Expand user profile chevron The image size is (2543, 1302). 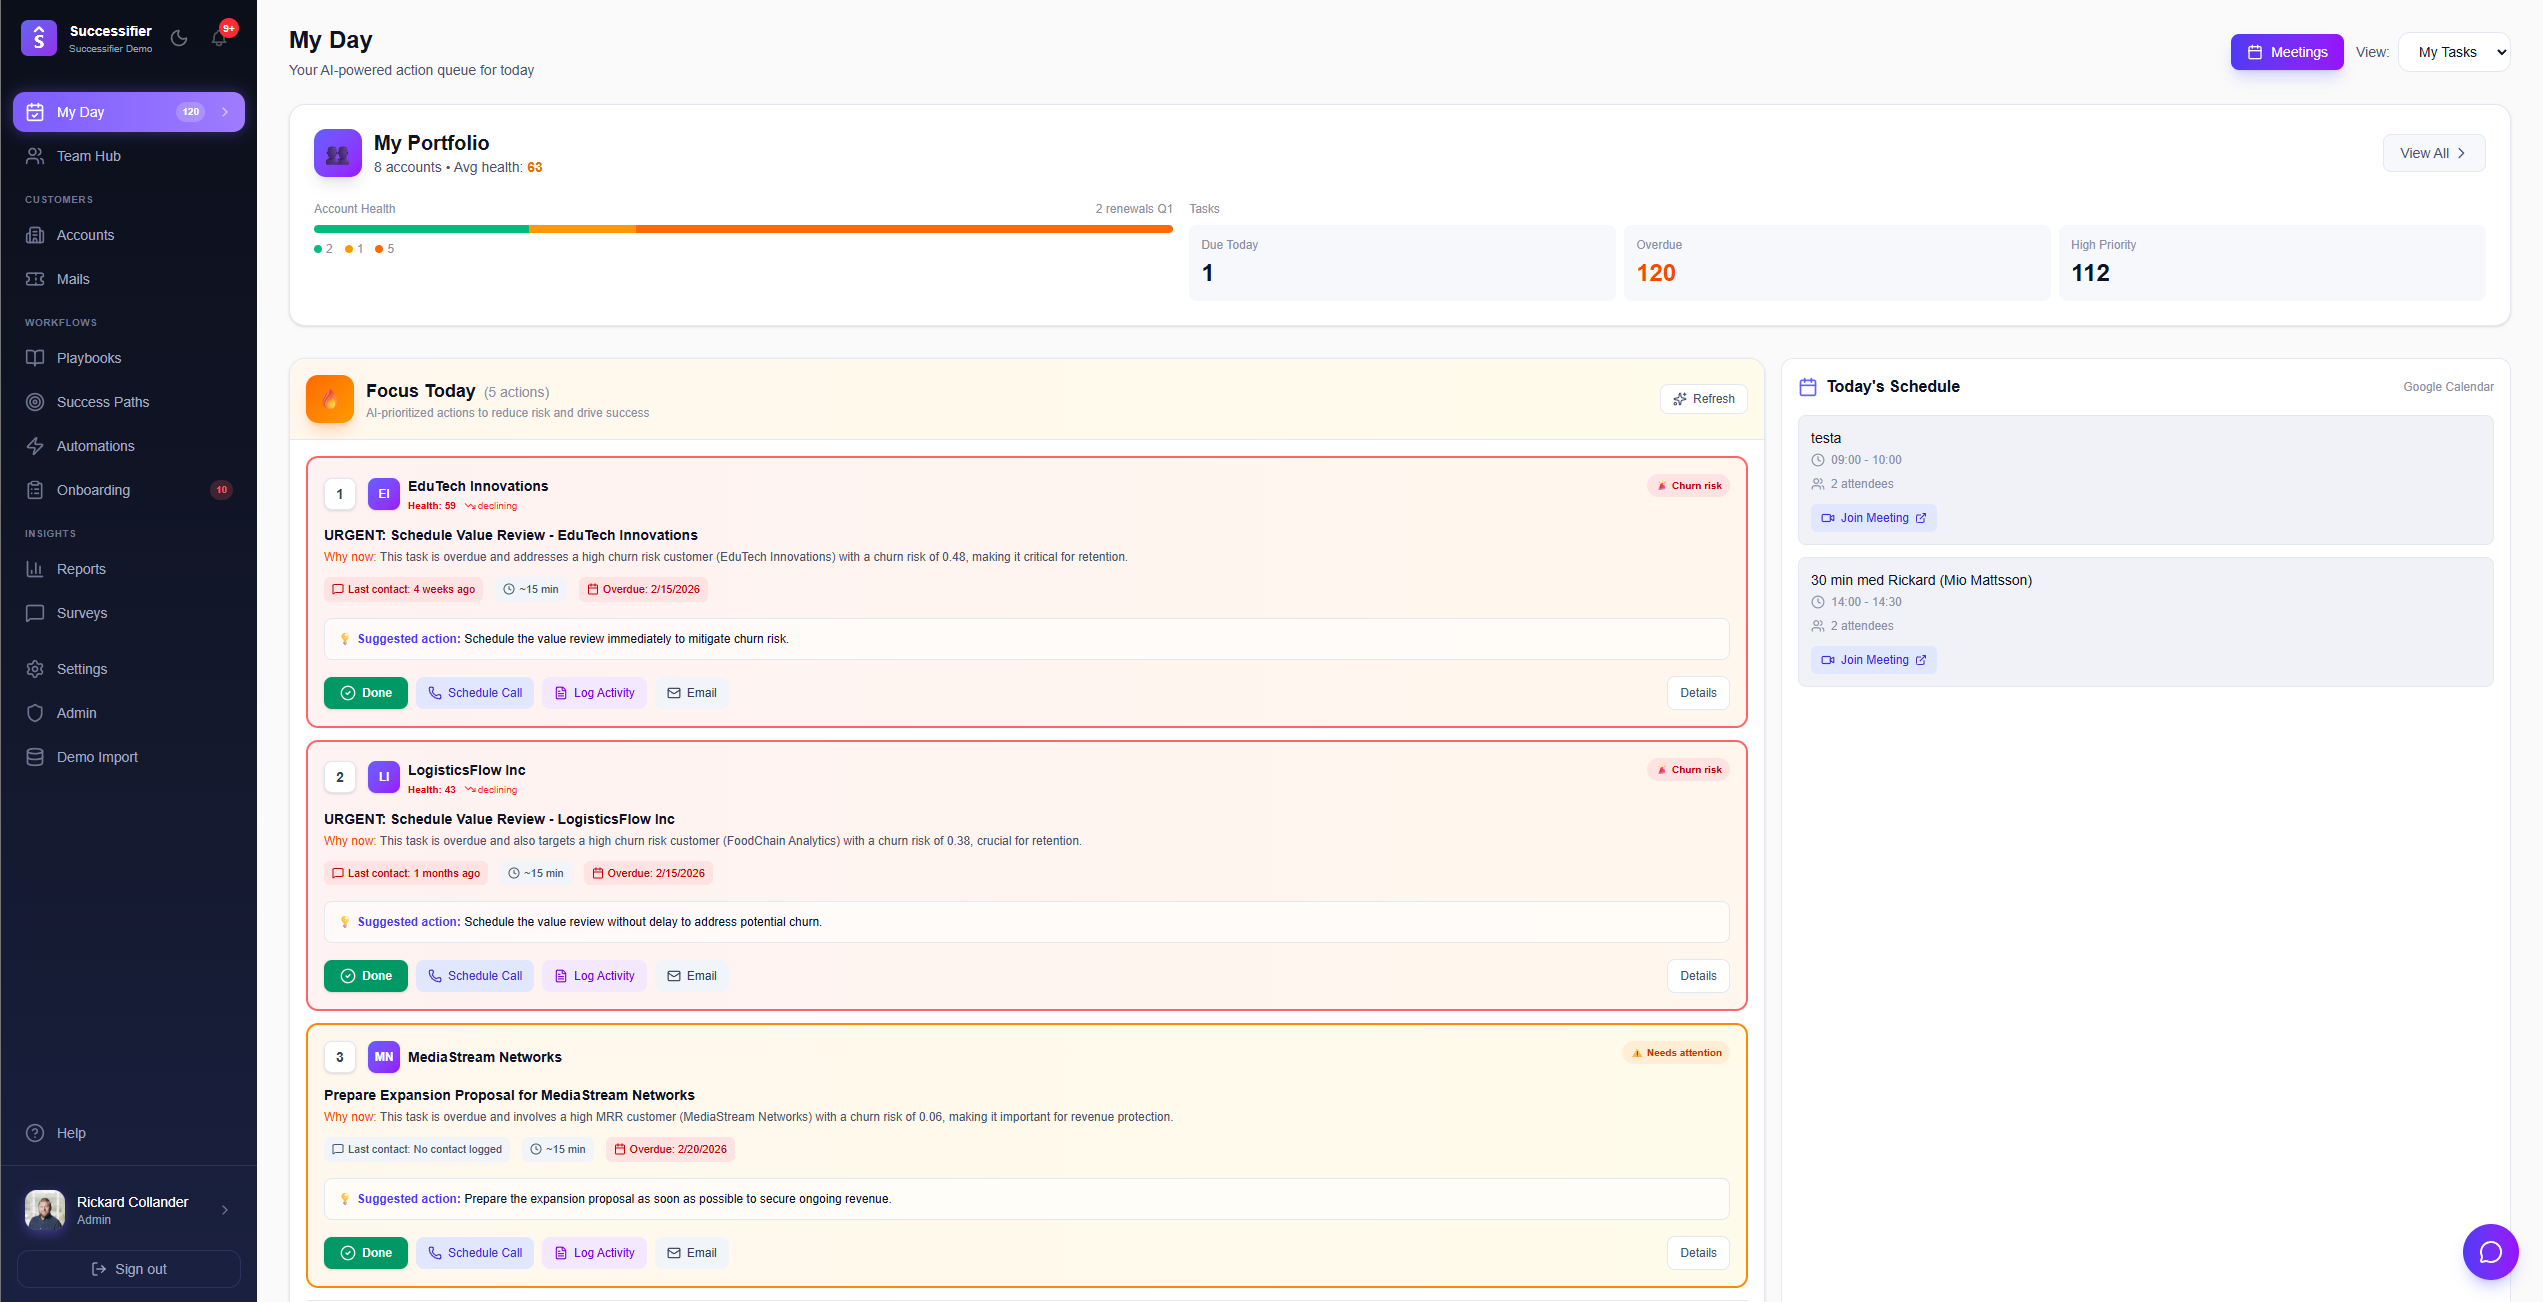point(225,1210)
